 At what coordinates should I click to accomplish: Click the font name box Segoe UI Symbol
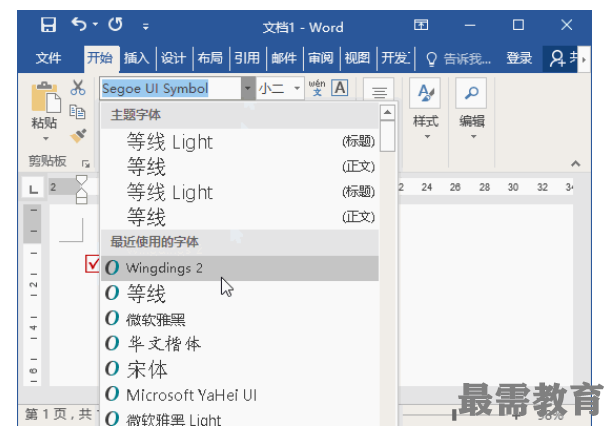(x=170, y=89)
